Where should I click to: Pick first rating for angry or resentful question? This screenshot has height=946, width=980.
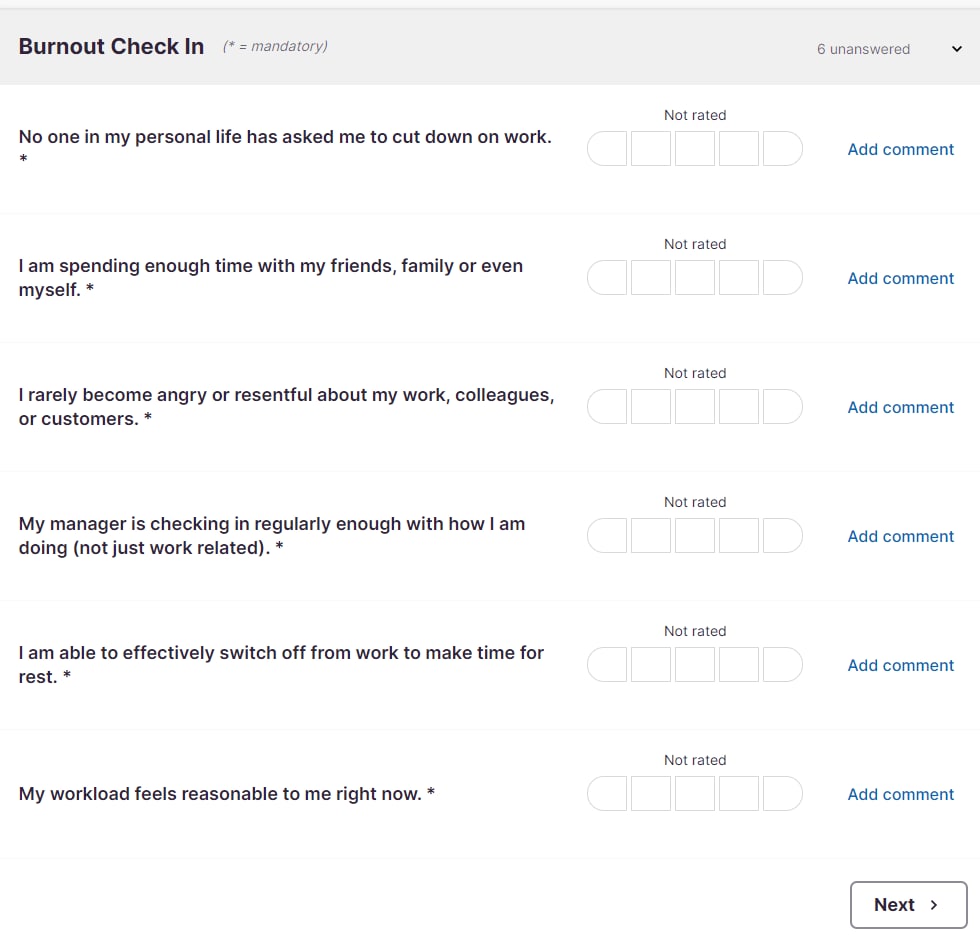tap(607, 407)
